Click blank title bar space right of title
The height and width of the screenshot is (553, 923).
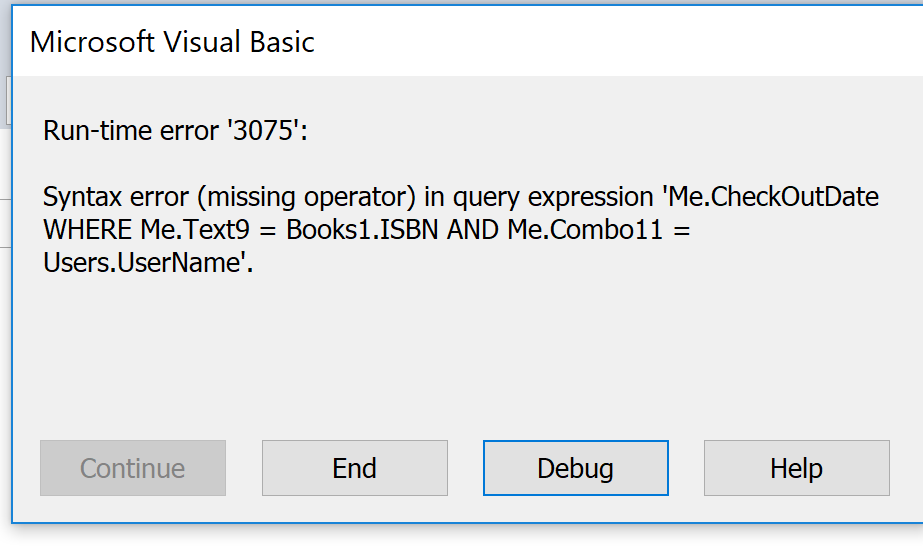618,42
